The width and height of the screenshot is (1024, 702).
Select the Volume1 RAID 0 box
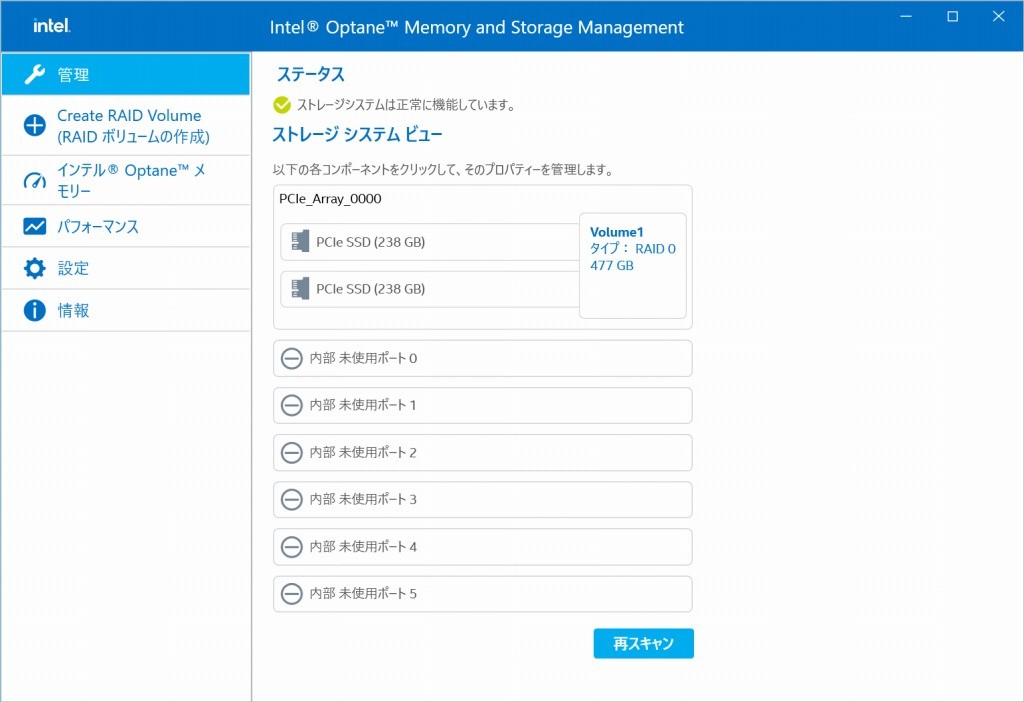[x=632, y=265]
